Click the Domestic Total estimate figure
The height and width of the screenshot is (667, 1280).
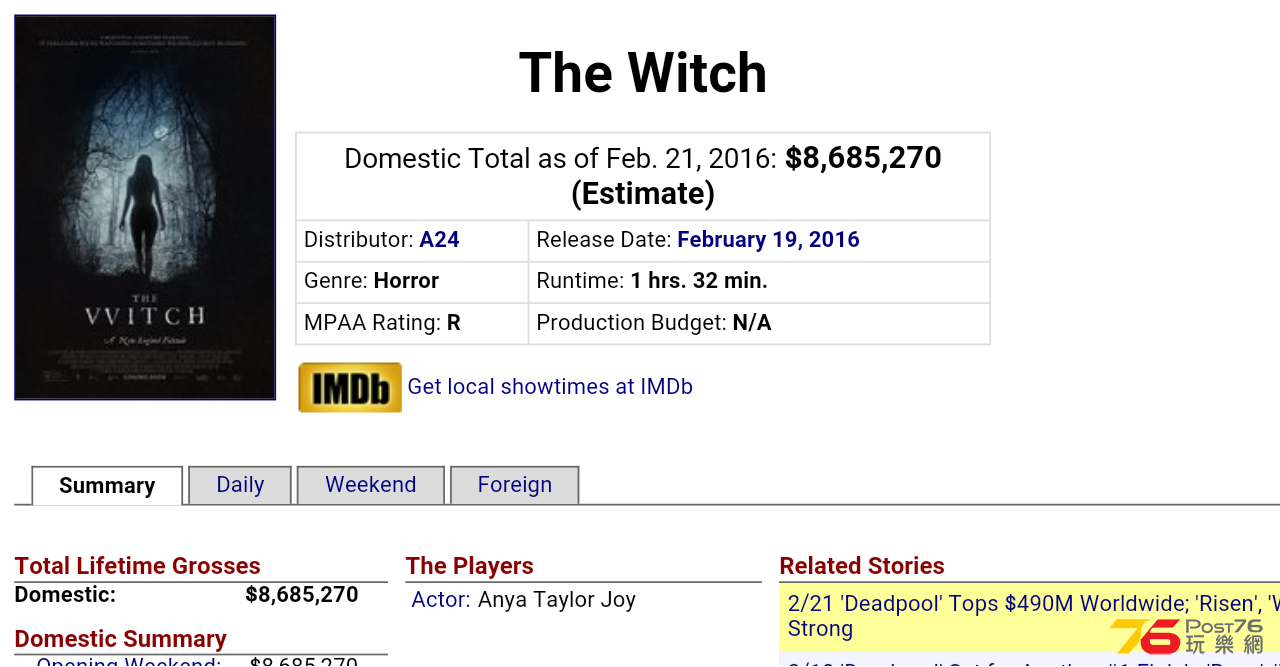point(863,158)
